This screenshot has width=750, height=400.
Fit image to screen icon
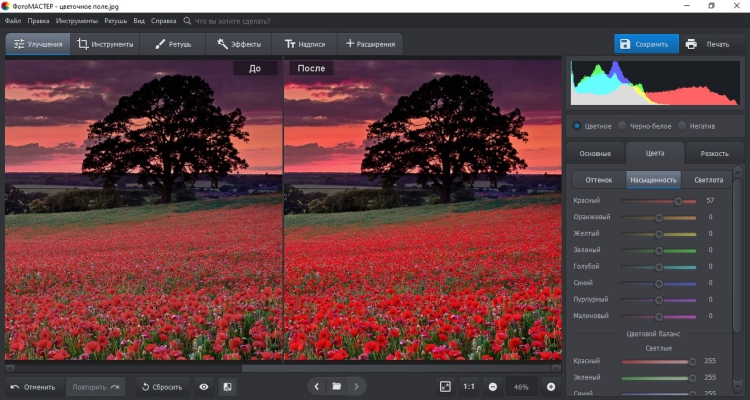[x=445, y=386]
